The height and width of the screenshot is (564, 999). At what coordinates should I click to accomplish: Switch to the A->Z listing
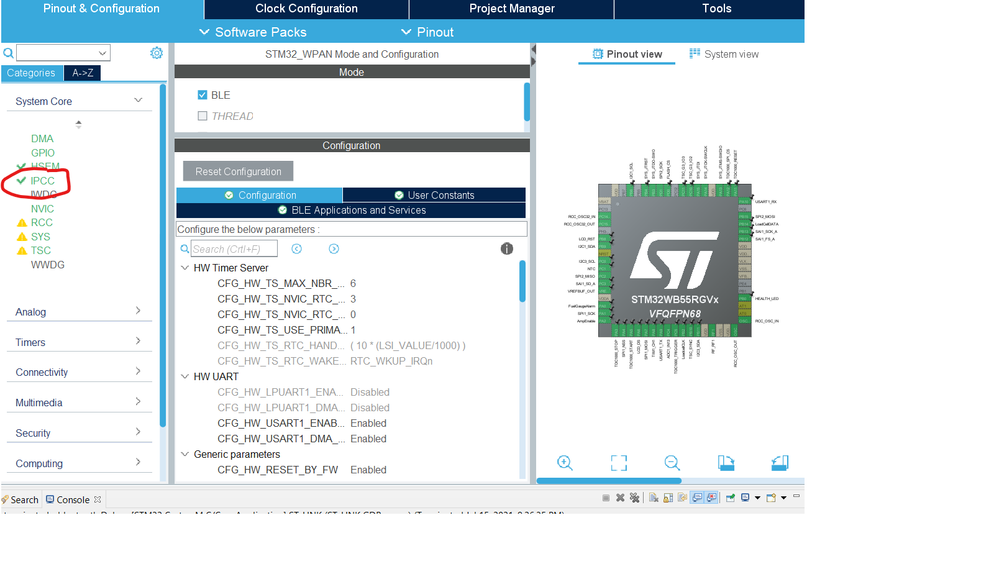pyautogui.click(x=82, y=73)
